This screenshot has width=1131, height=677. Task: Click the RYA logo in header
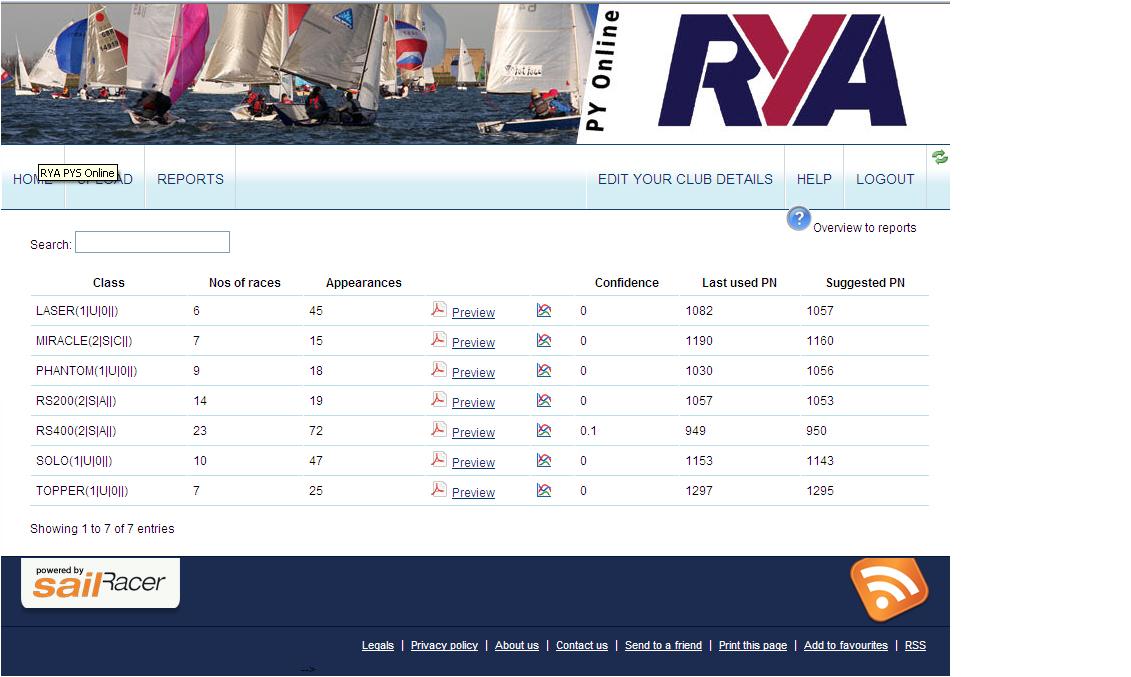[x=782, y=71]
